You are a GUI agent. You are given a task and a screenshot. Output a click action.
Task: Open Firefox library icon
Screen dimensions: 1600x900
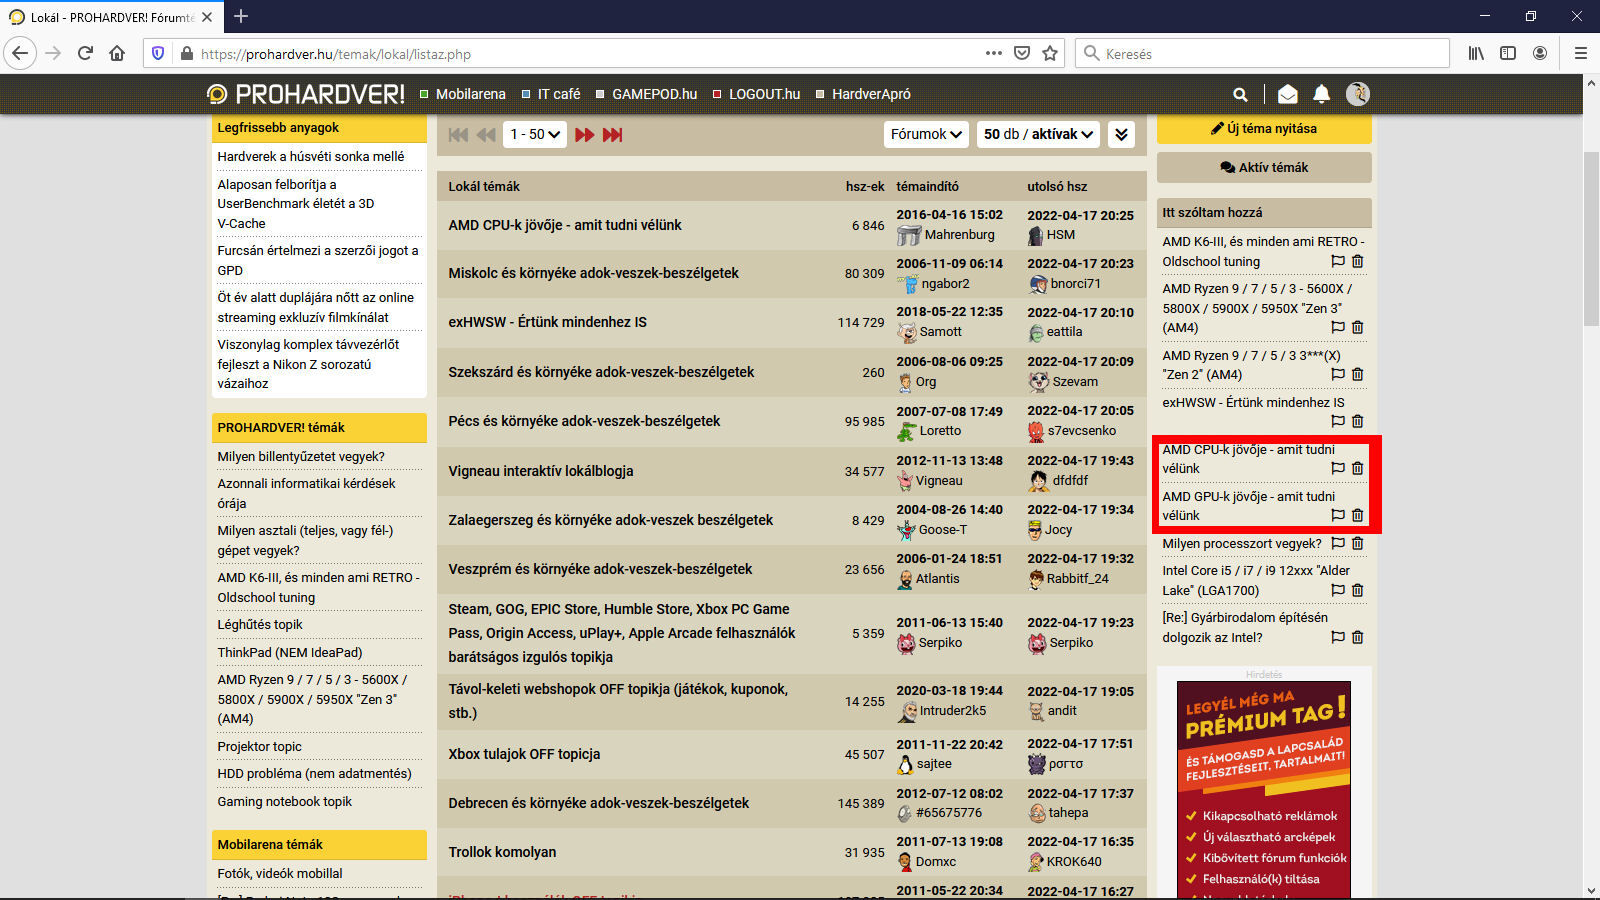point(1476,53)
